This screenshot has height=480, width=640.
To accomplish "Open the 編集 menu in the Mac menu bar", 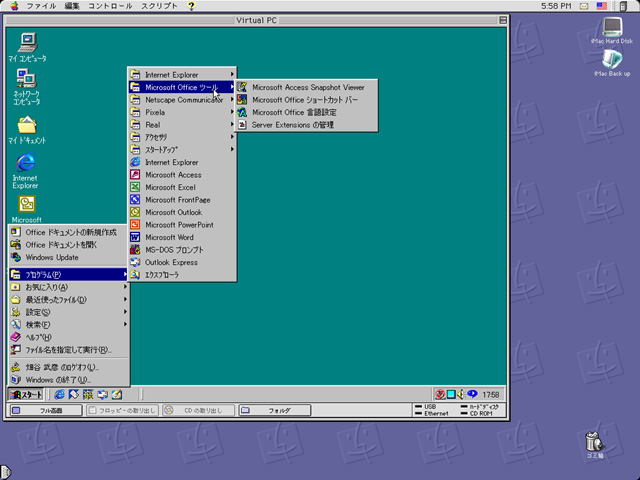I will (x=72, y=6).
